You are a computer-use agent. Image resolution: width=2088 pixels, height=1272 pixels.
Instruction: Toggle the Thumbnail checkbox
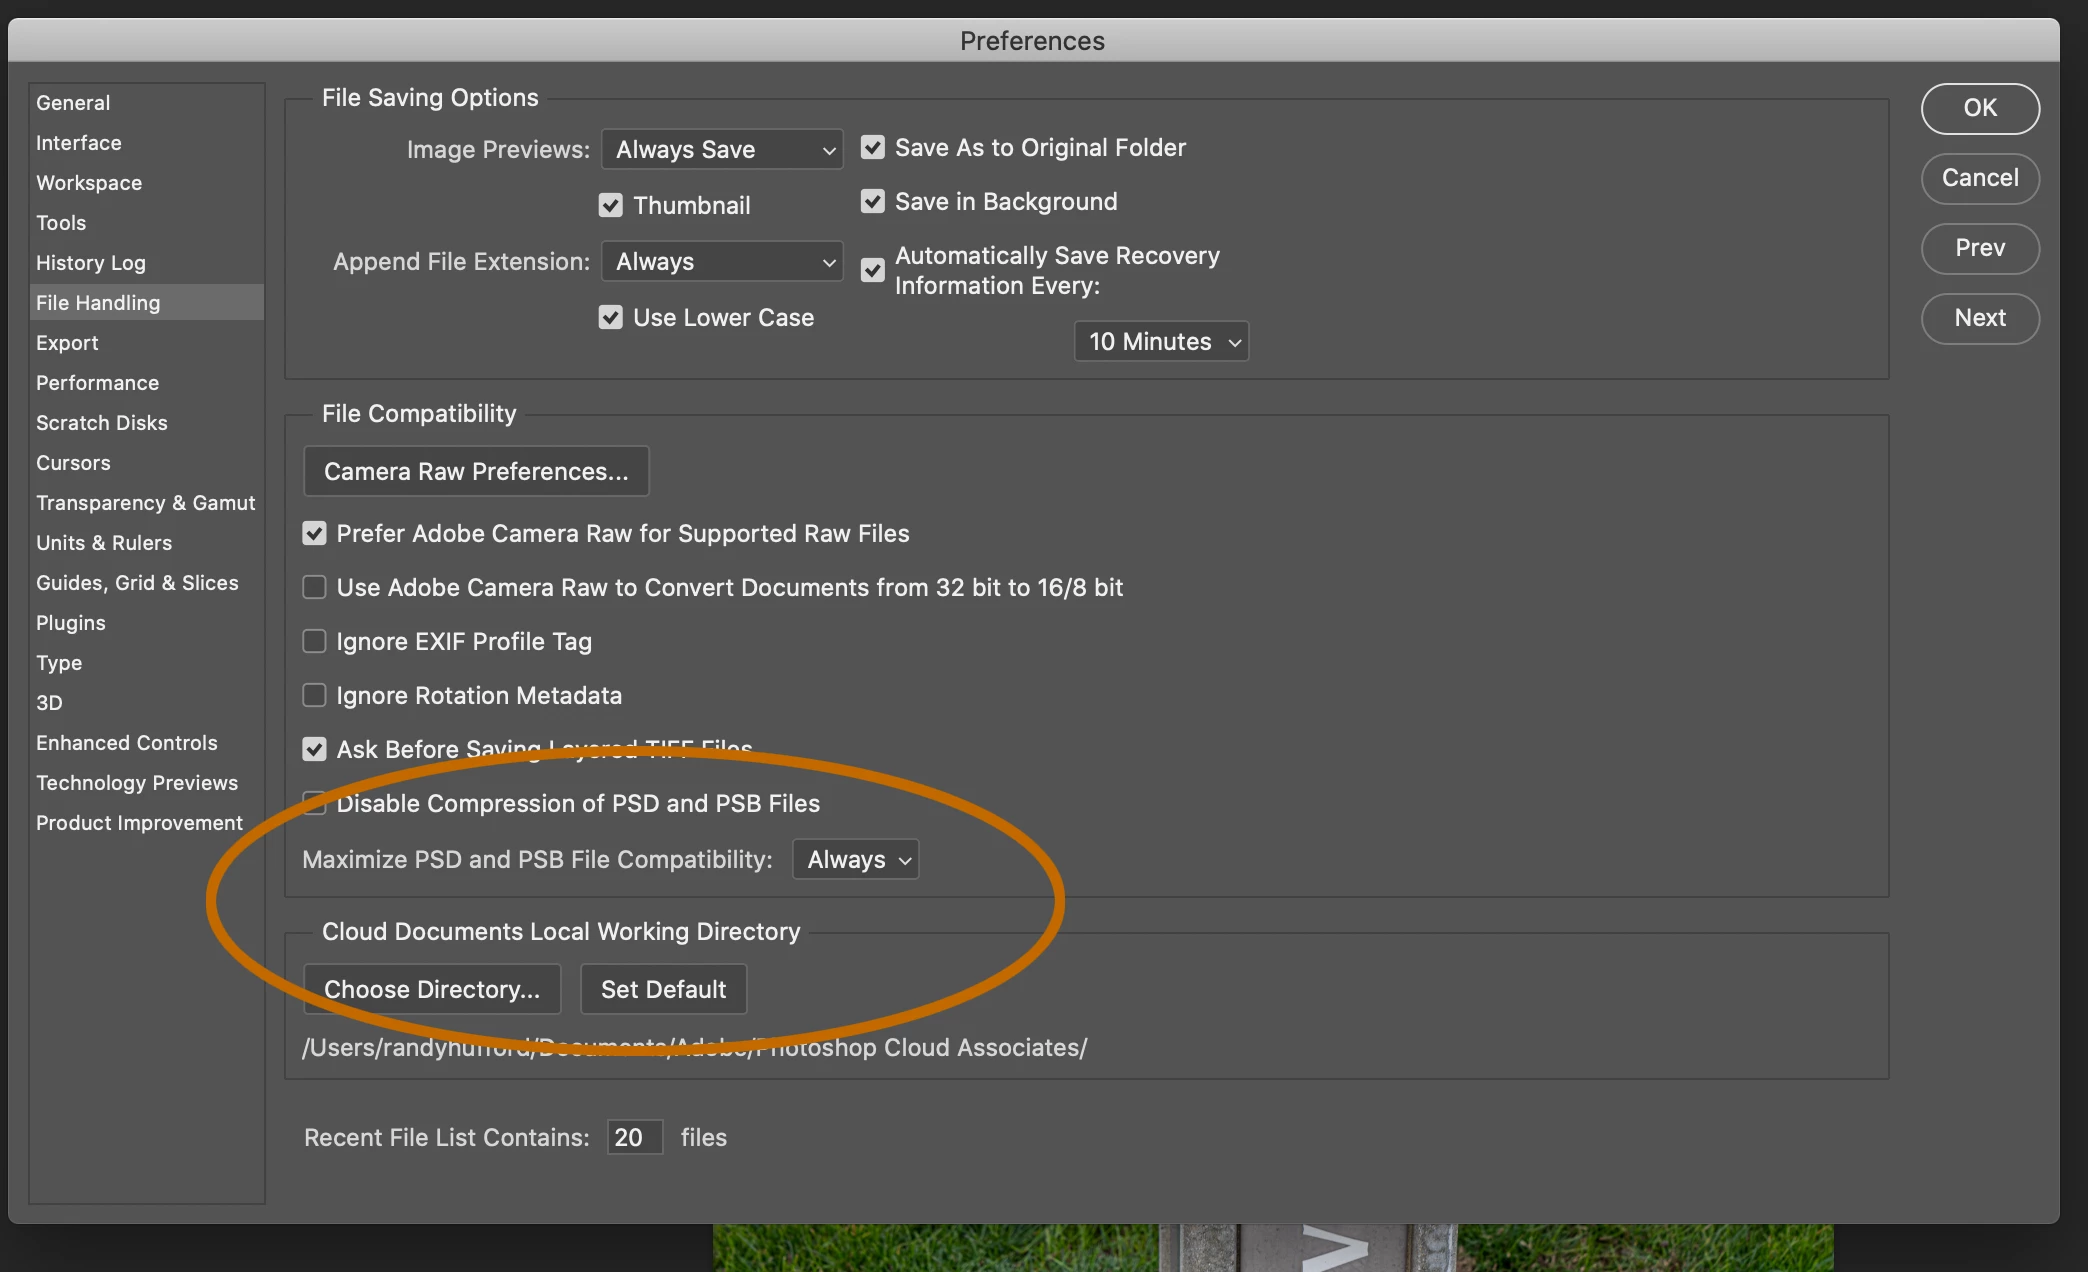(610, 205)
